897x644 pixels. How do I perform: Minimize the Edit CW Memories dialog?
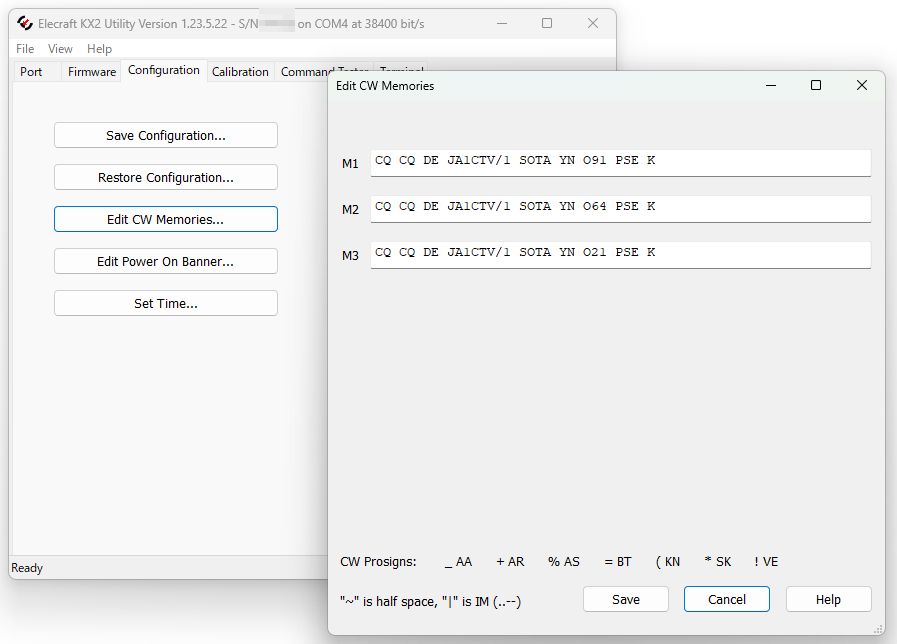click(771, 85)
